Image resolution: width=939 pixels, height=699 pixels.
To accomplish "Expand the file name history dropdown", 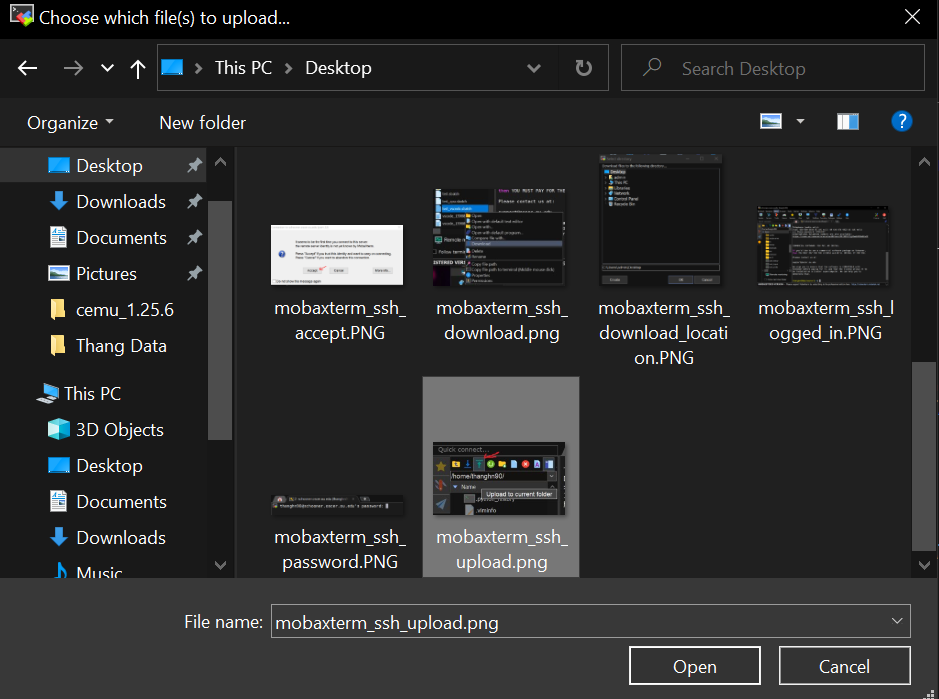I will (896, 621).
